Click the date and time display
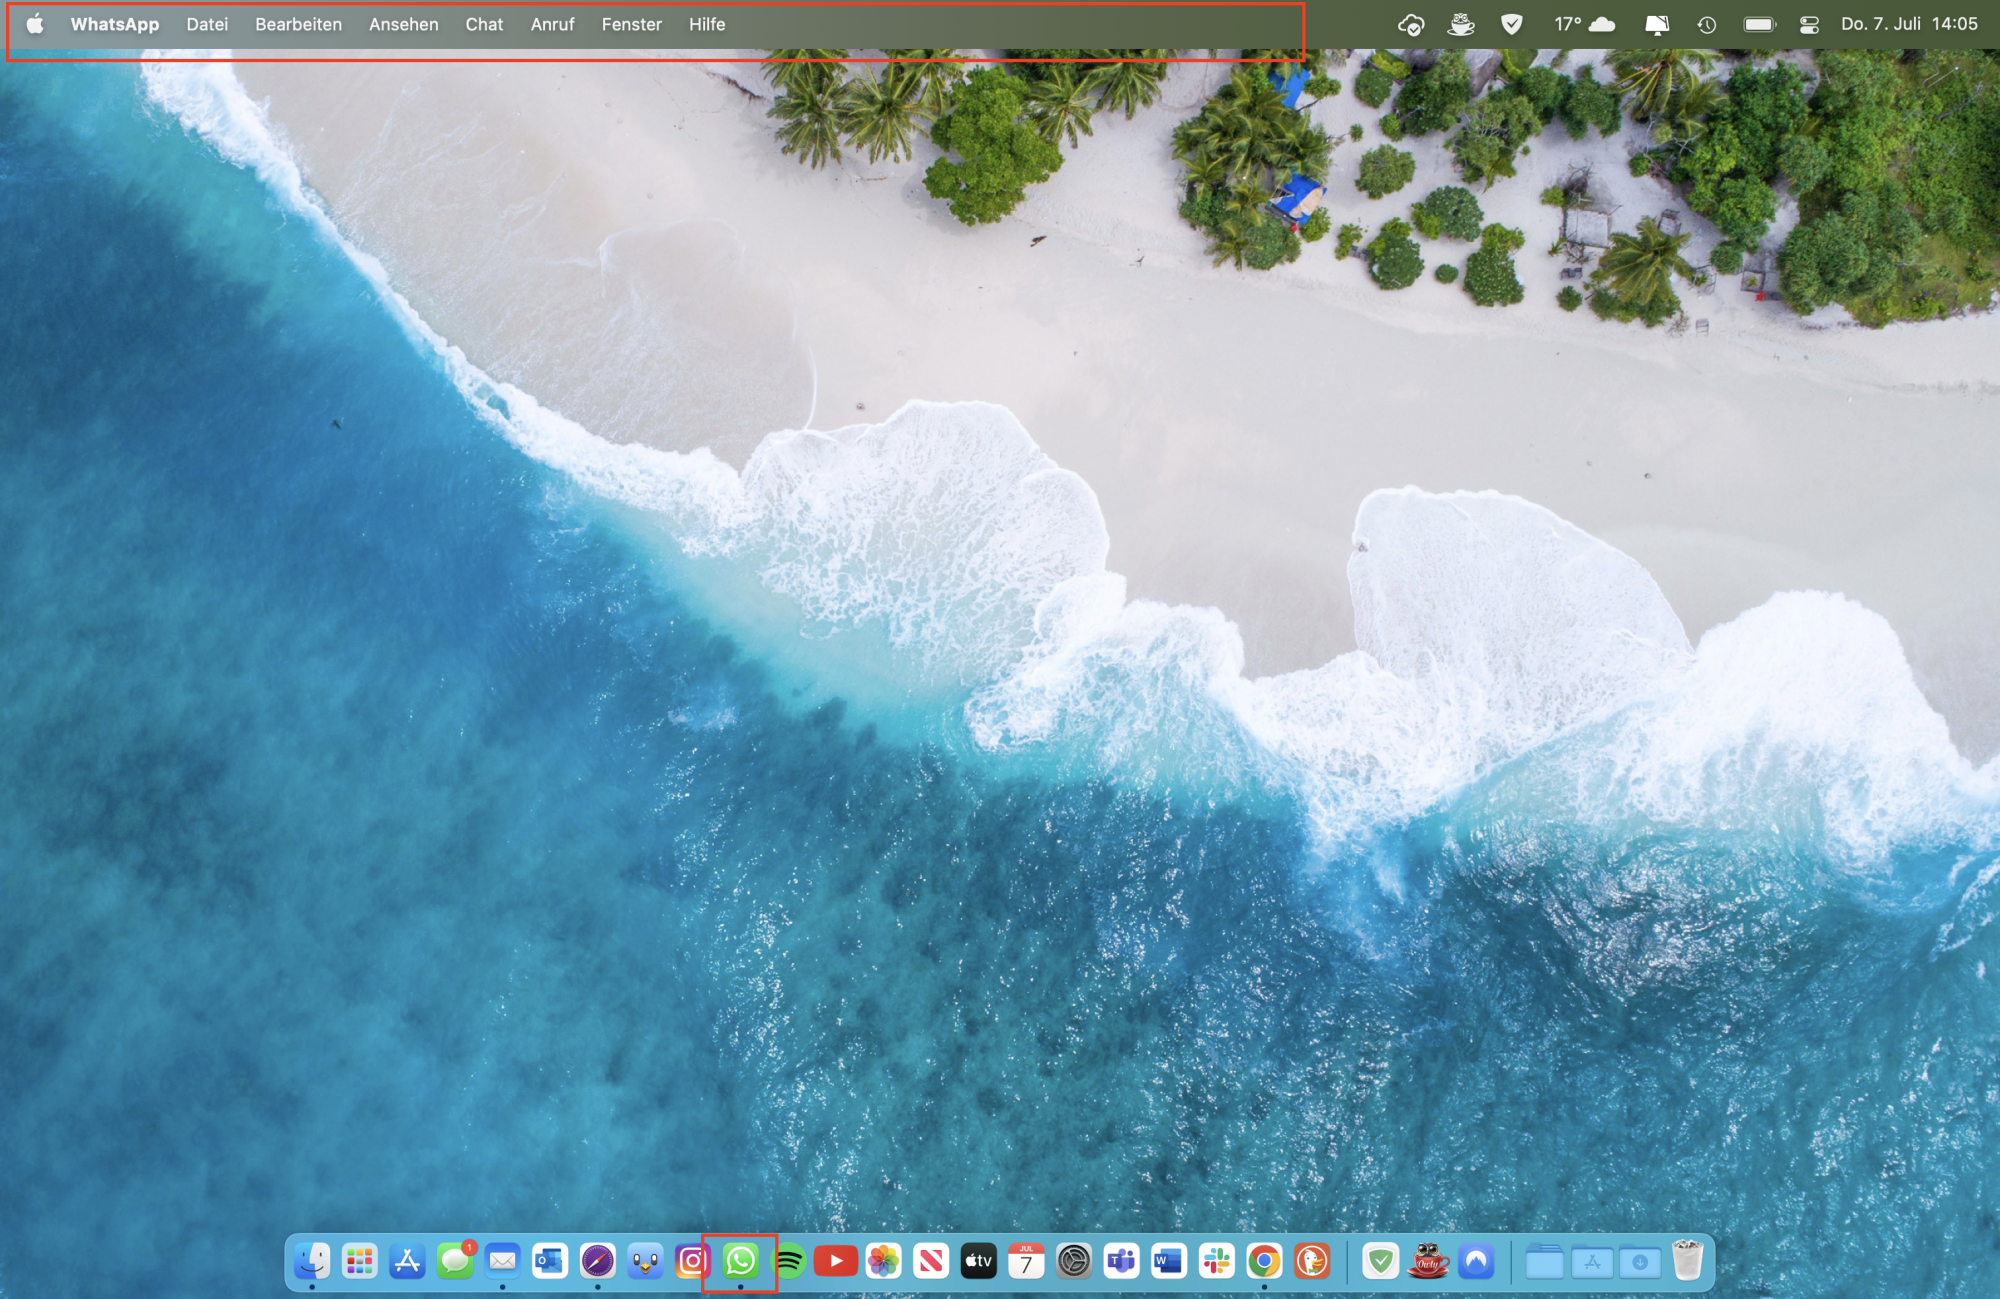This screenshot has width=2000, height=1299. (x=1909, y=24)
